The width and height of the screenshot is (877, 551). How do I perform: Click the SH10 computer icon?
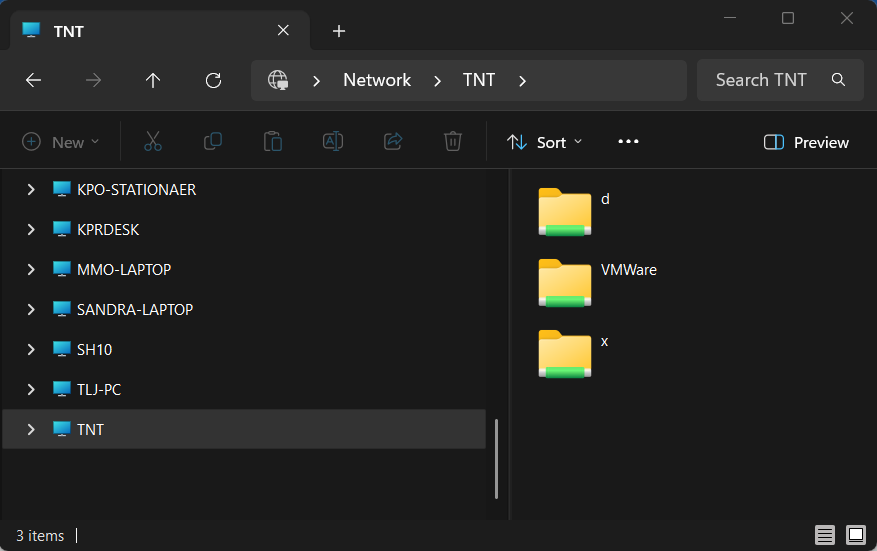62,349
